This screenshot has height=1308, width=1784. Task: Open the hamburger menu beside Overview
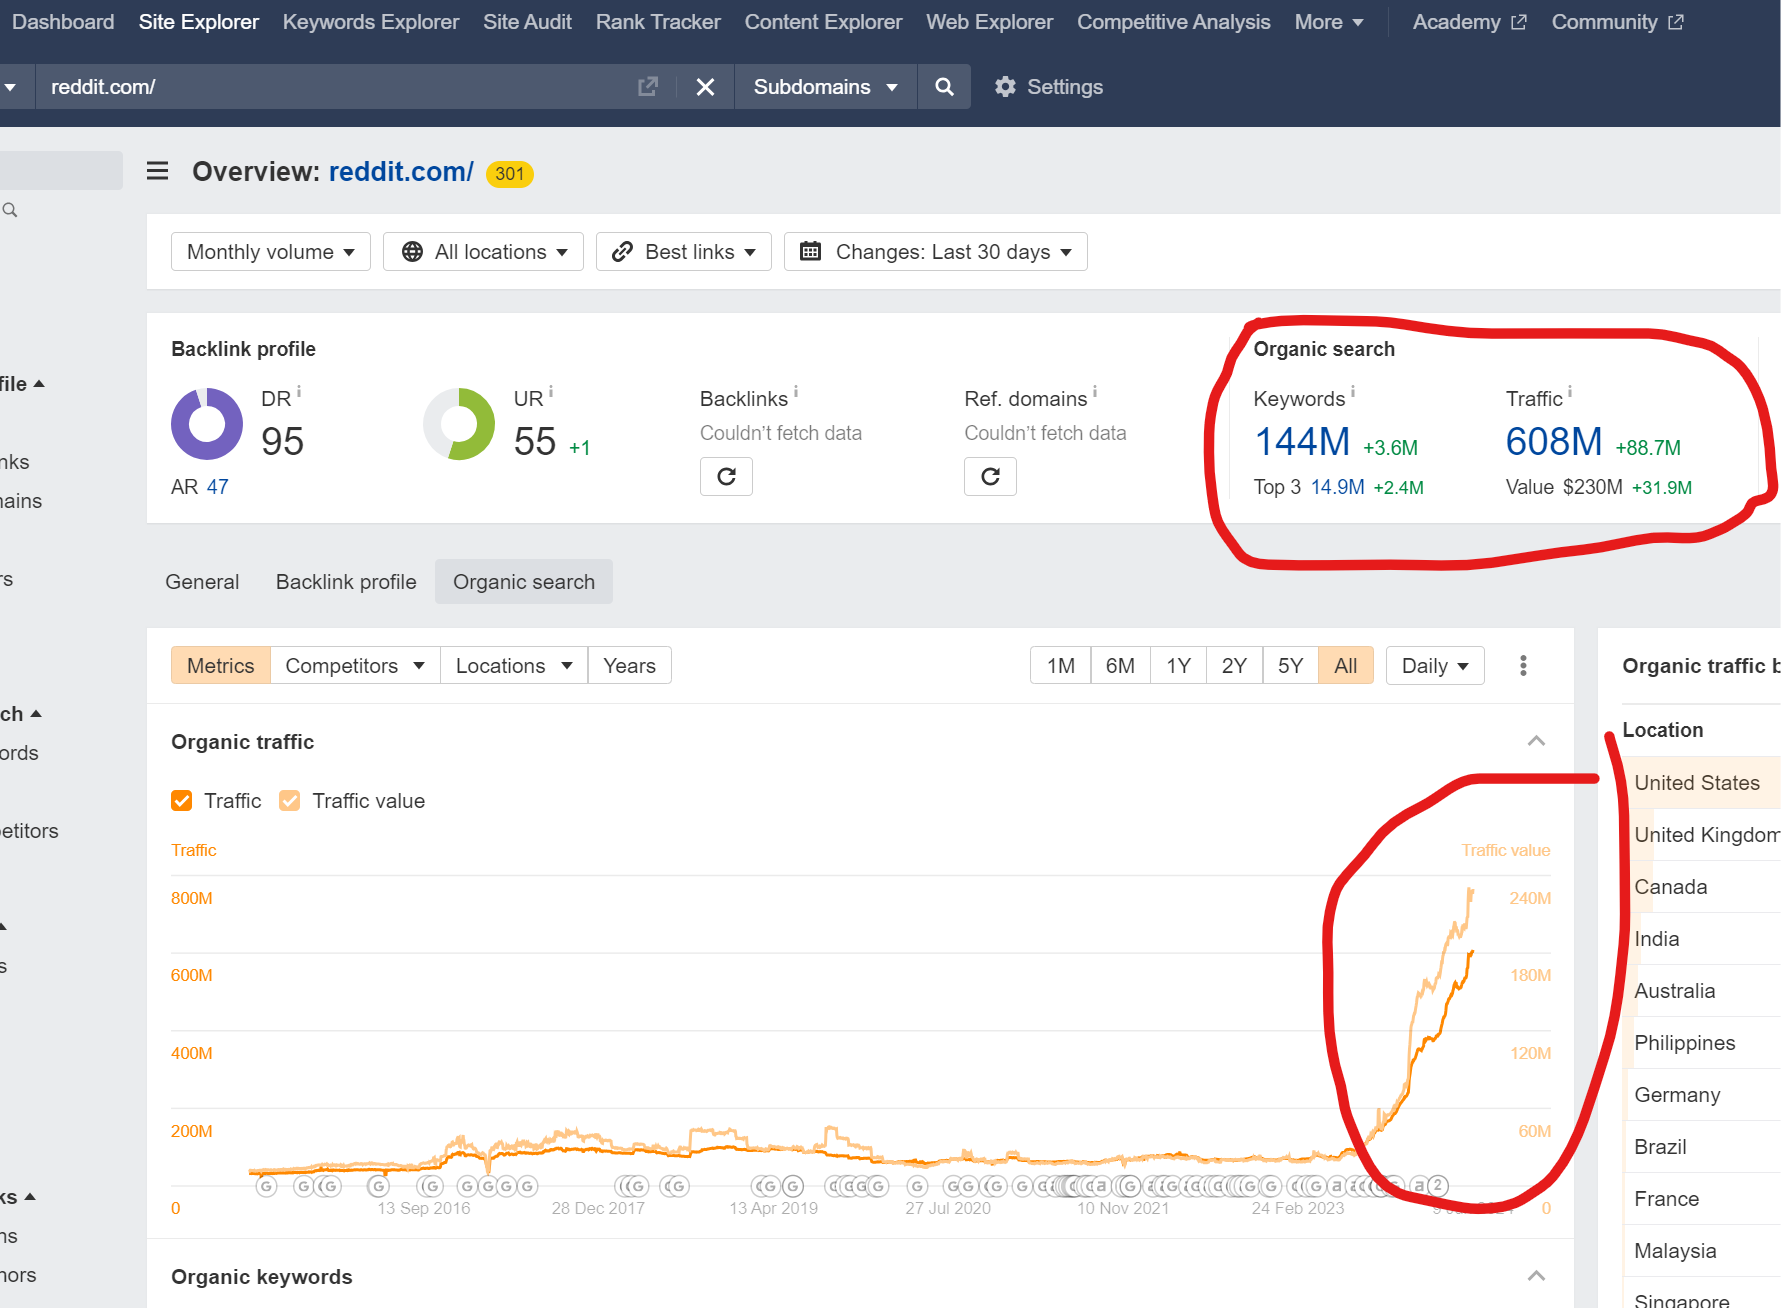coord(157,171)
